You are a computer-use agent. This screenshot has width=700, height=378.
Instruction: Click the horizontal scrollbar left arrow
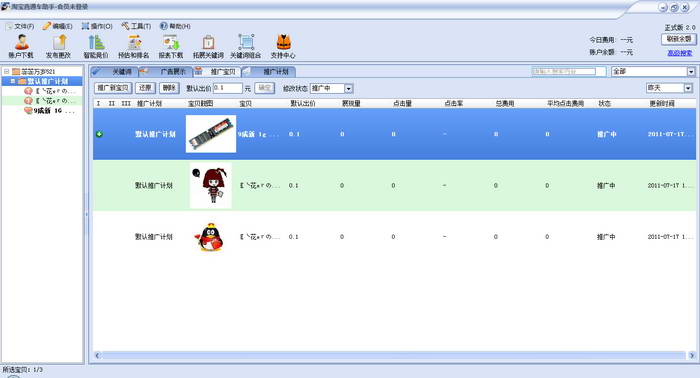97,356
